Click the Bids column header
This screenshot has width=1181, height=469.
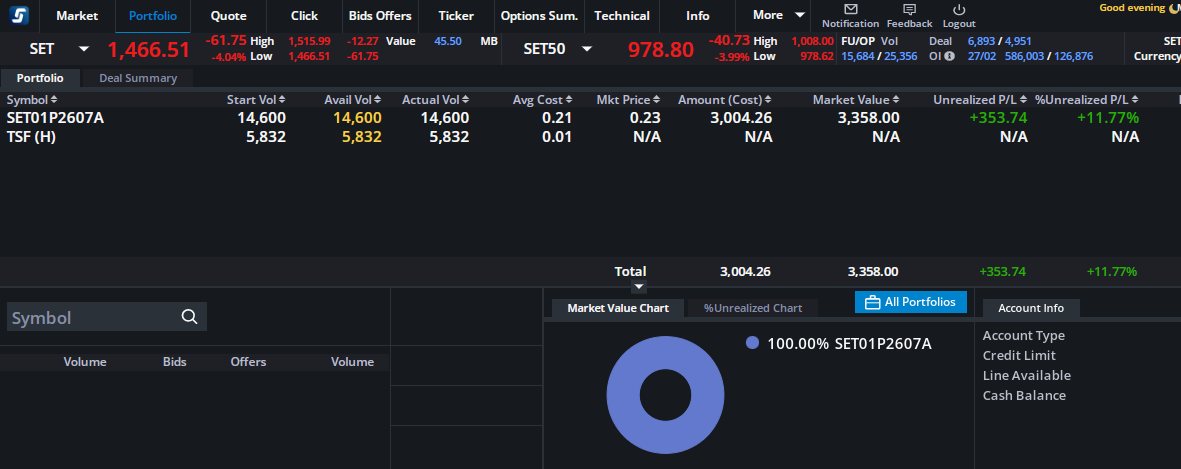(x=175, y=362)
